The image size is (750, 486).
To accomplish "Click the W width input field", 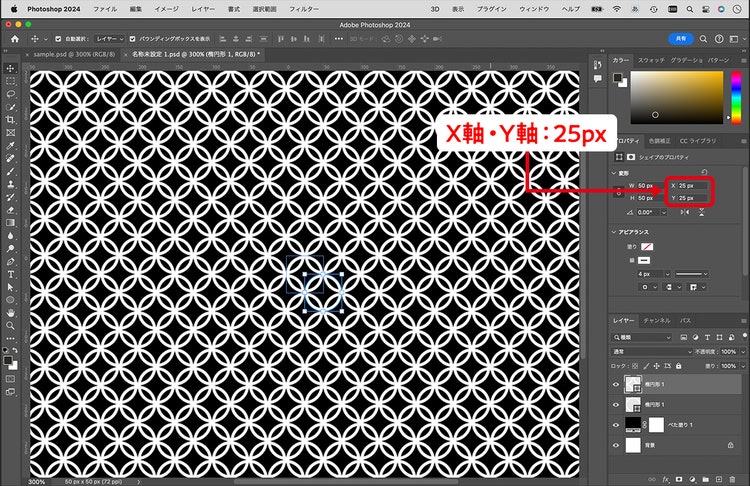I will (649, 186).
